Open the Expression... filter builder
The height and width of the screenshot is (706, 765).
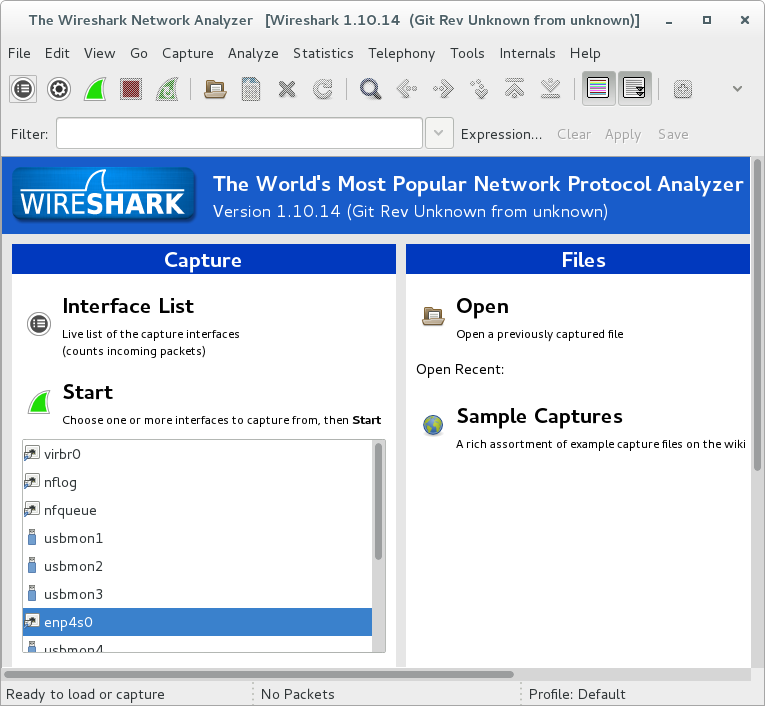pos(501,134)
